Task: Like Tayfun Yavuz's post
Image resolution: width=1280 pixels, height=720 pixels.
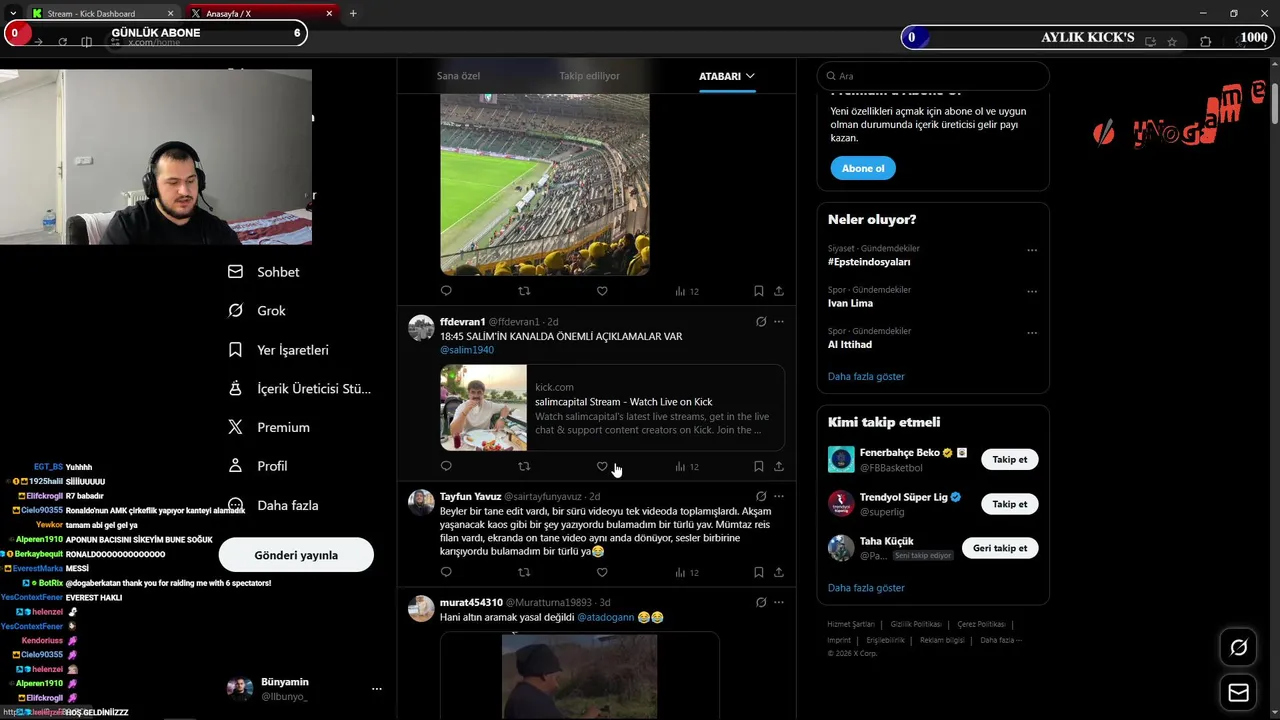Action: 602,572
